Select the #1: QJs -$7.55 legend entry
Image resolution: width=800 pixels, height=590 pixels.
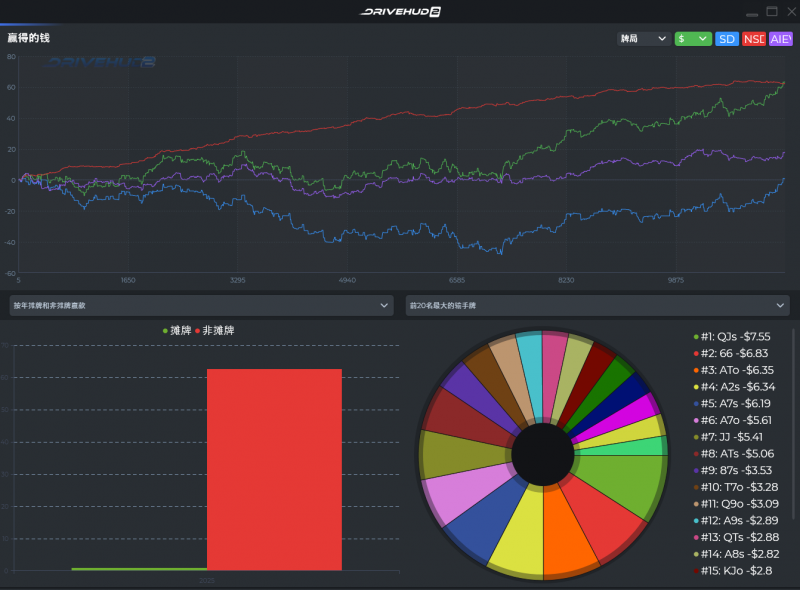(x=735, y=337)
